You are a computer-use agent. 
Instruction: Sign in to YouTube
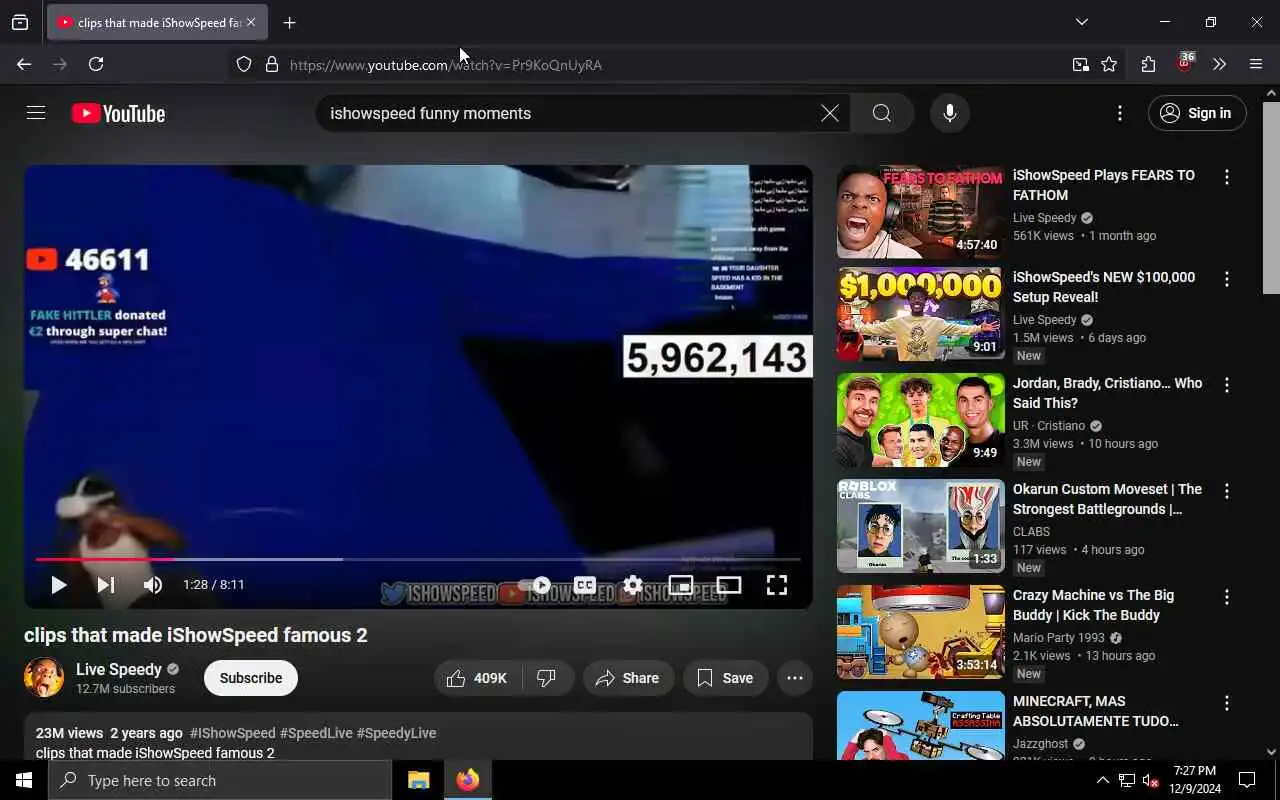(x=1196, y=113)
